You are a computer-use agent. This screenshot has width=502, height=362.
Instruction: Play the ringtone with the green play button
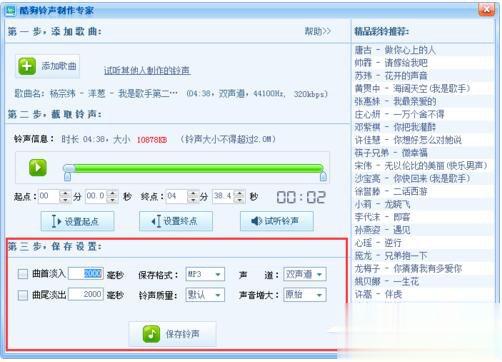(x=38, y=167)
